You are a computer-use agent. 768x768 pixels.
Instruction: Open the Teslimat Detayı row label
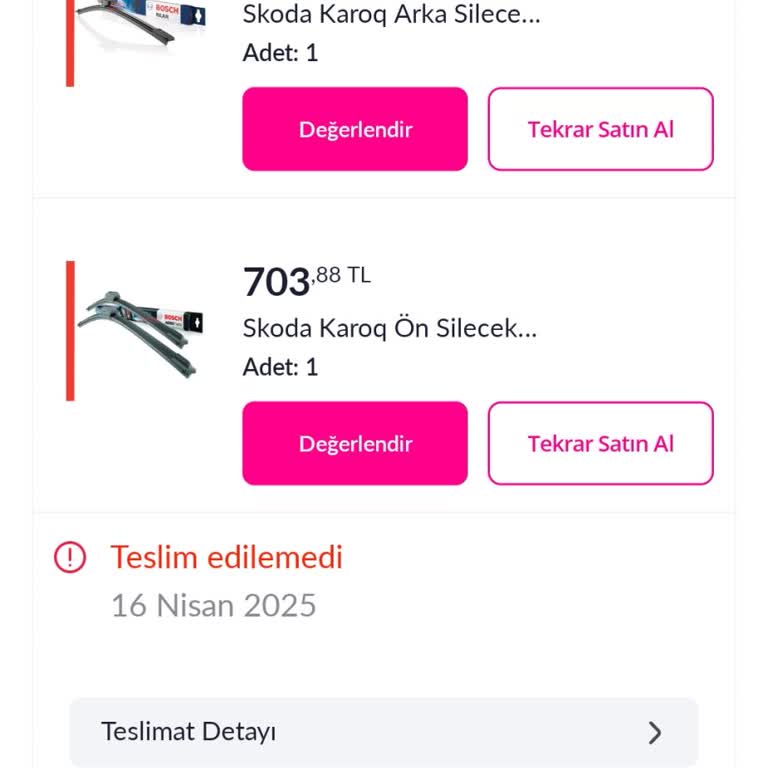(x=189, y=731)
